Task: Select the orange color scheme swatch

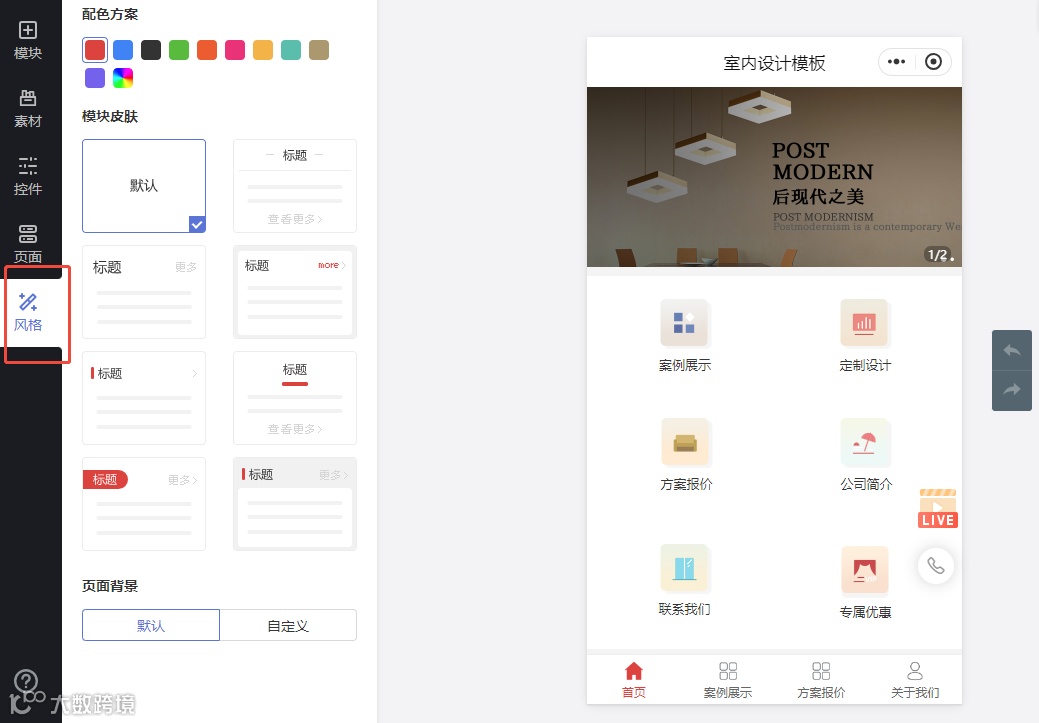Action: click(207, 50)
